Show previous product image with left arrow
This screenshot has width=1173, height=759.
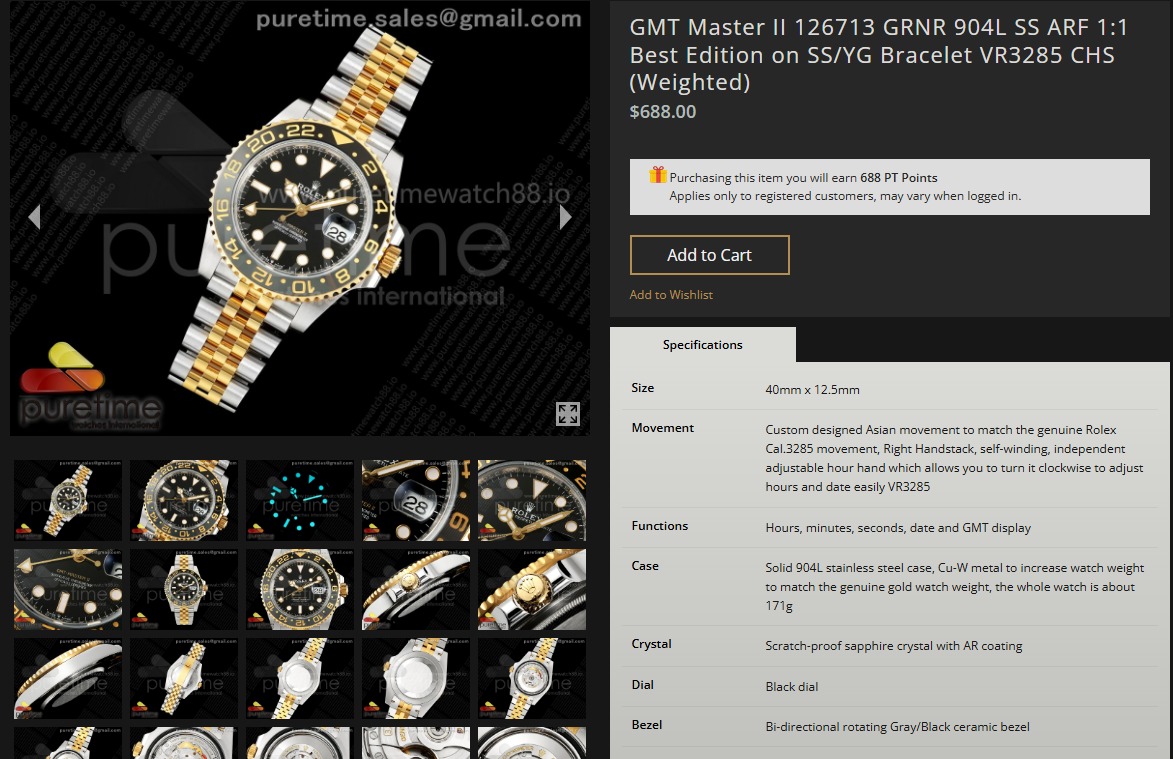pyautogui.click(x=34, y=217)
